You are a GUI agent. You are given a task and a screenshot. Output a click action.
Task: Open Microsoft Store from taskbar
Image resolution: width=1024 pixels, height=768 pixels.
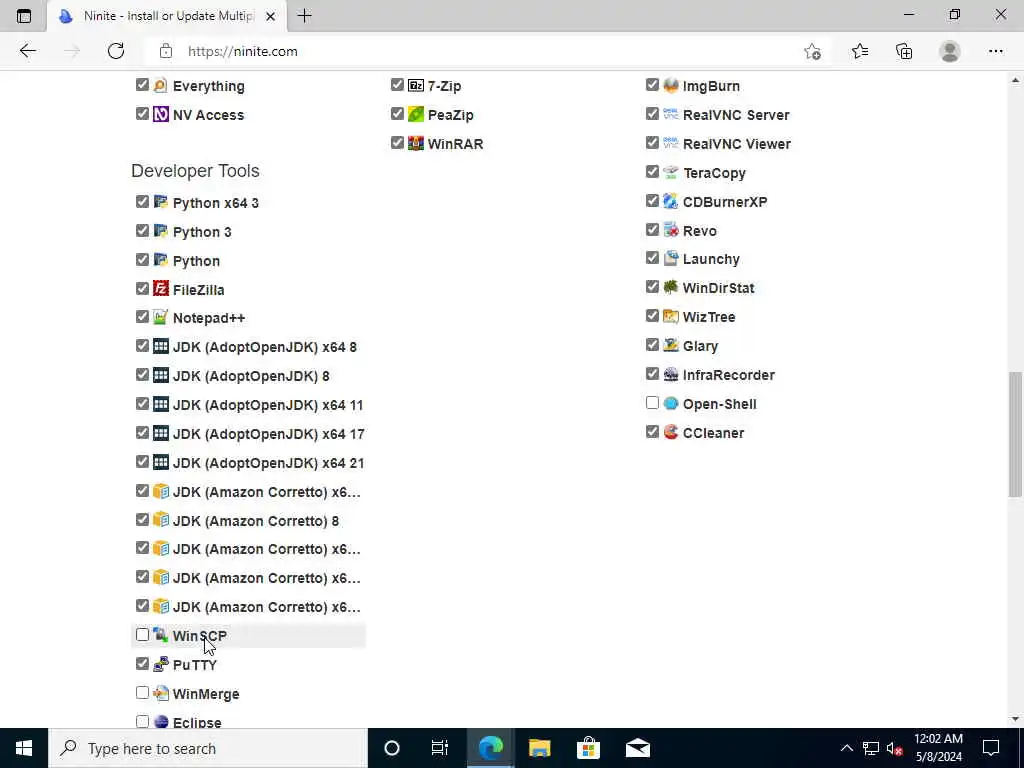click(588, 748)
